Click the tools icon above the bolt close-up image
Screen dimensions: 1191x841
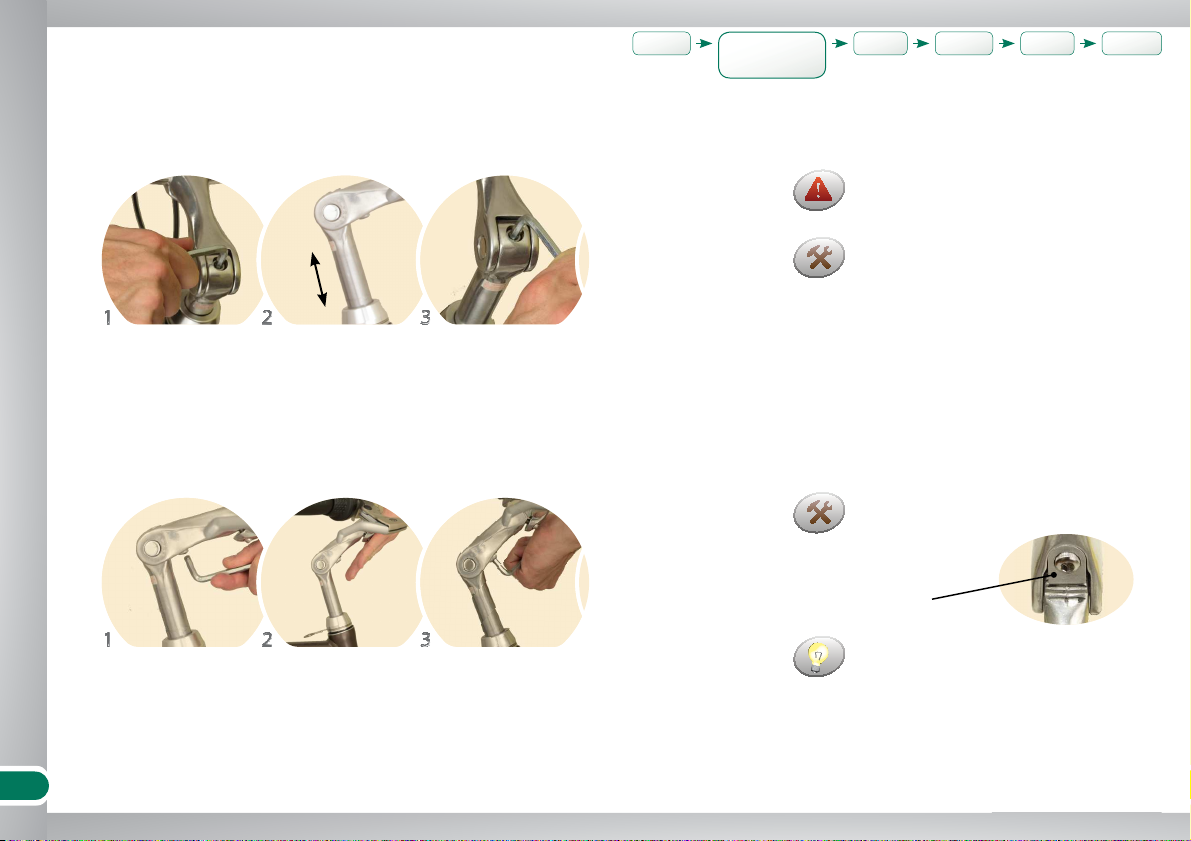pyautogui.click(x=819, y=513)
